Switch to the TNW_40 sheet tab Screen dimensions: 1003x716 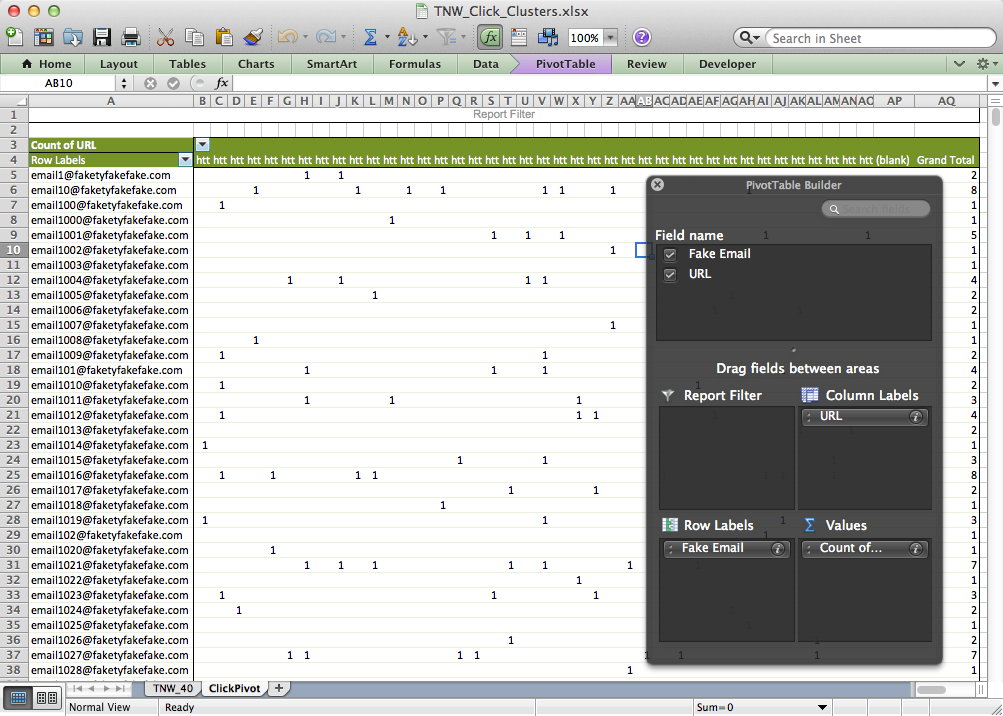(172, 688)
